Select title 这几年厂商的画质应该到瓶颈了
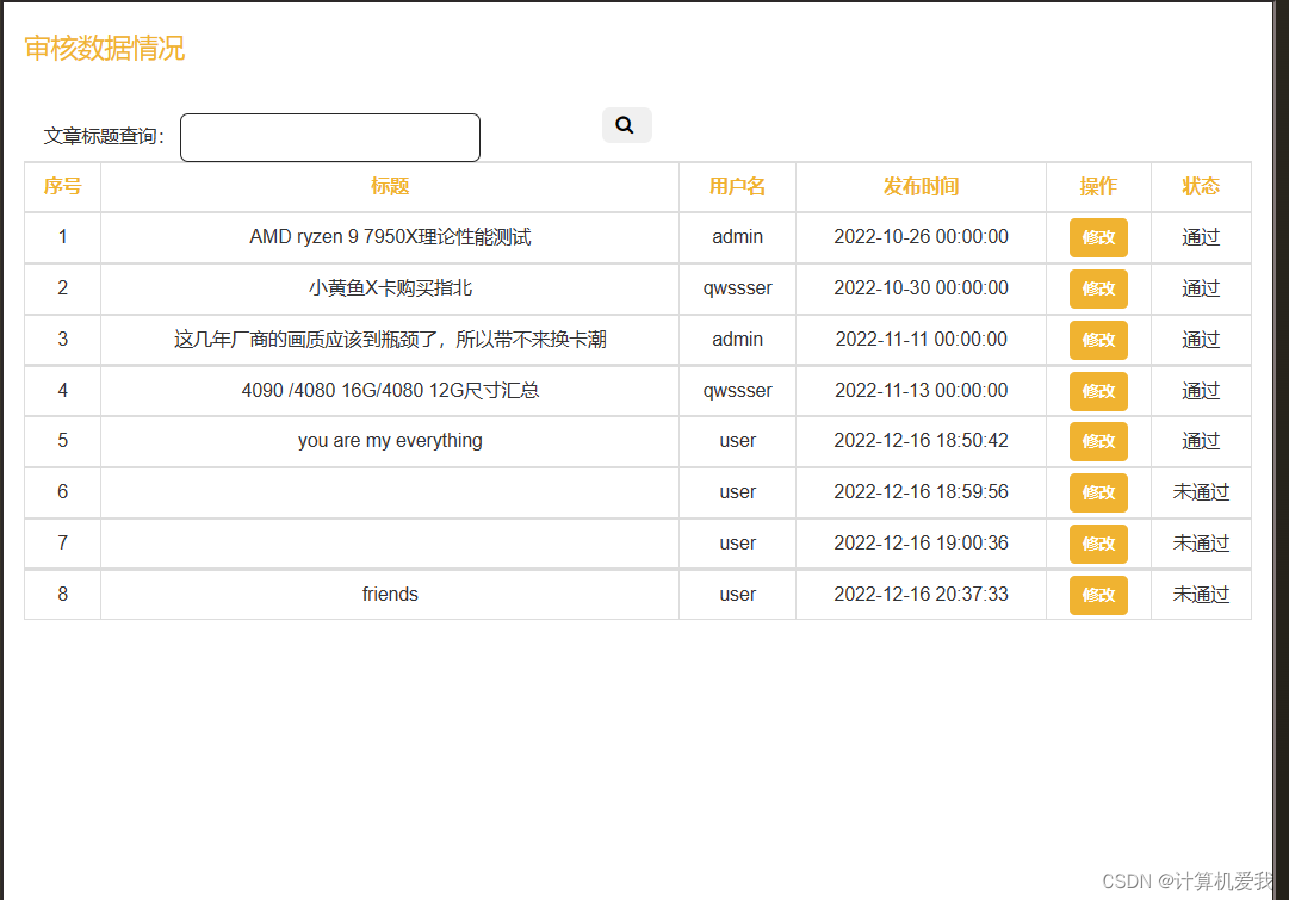 pos(390,340)
